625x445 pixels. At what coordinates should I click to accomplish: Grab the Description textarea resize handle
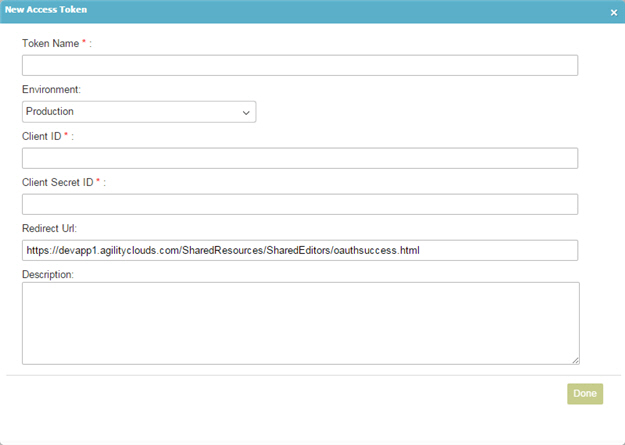coord(576,360)
